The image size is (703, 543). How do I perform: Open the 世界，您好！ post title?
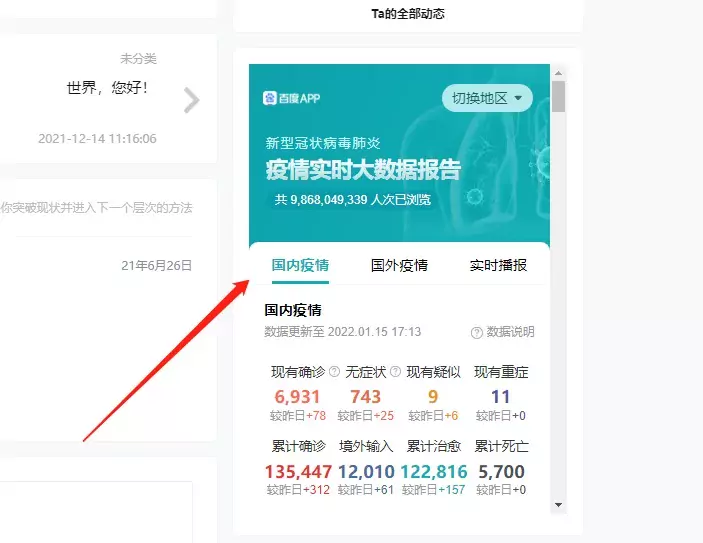pyautogui.click(x=107, y=87)
